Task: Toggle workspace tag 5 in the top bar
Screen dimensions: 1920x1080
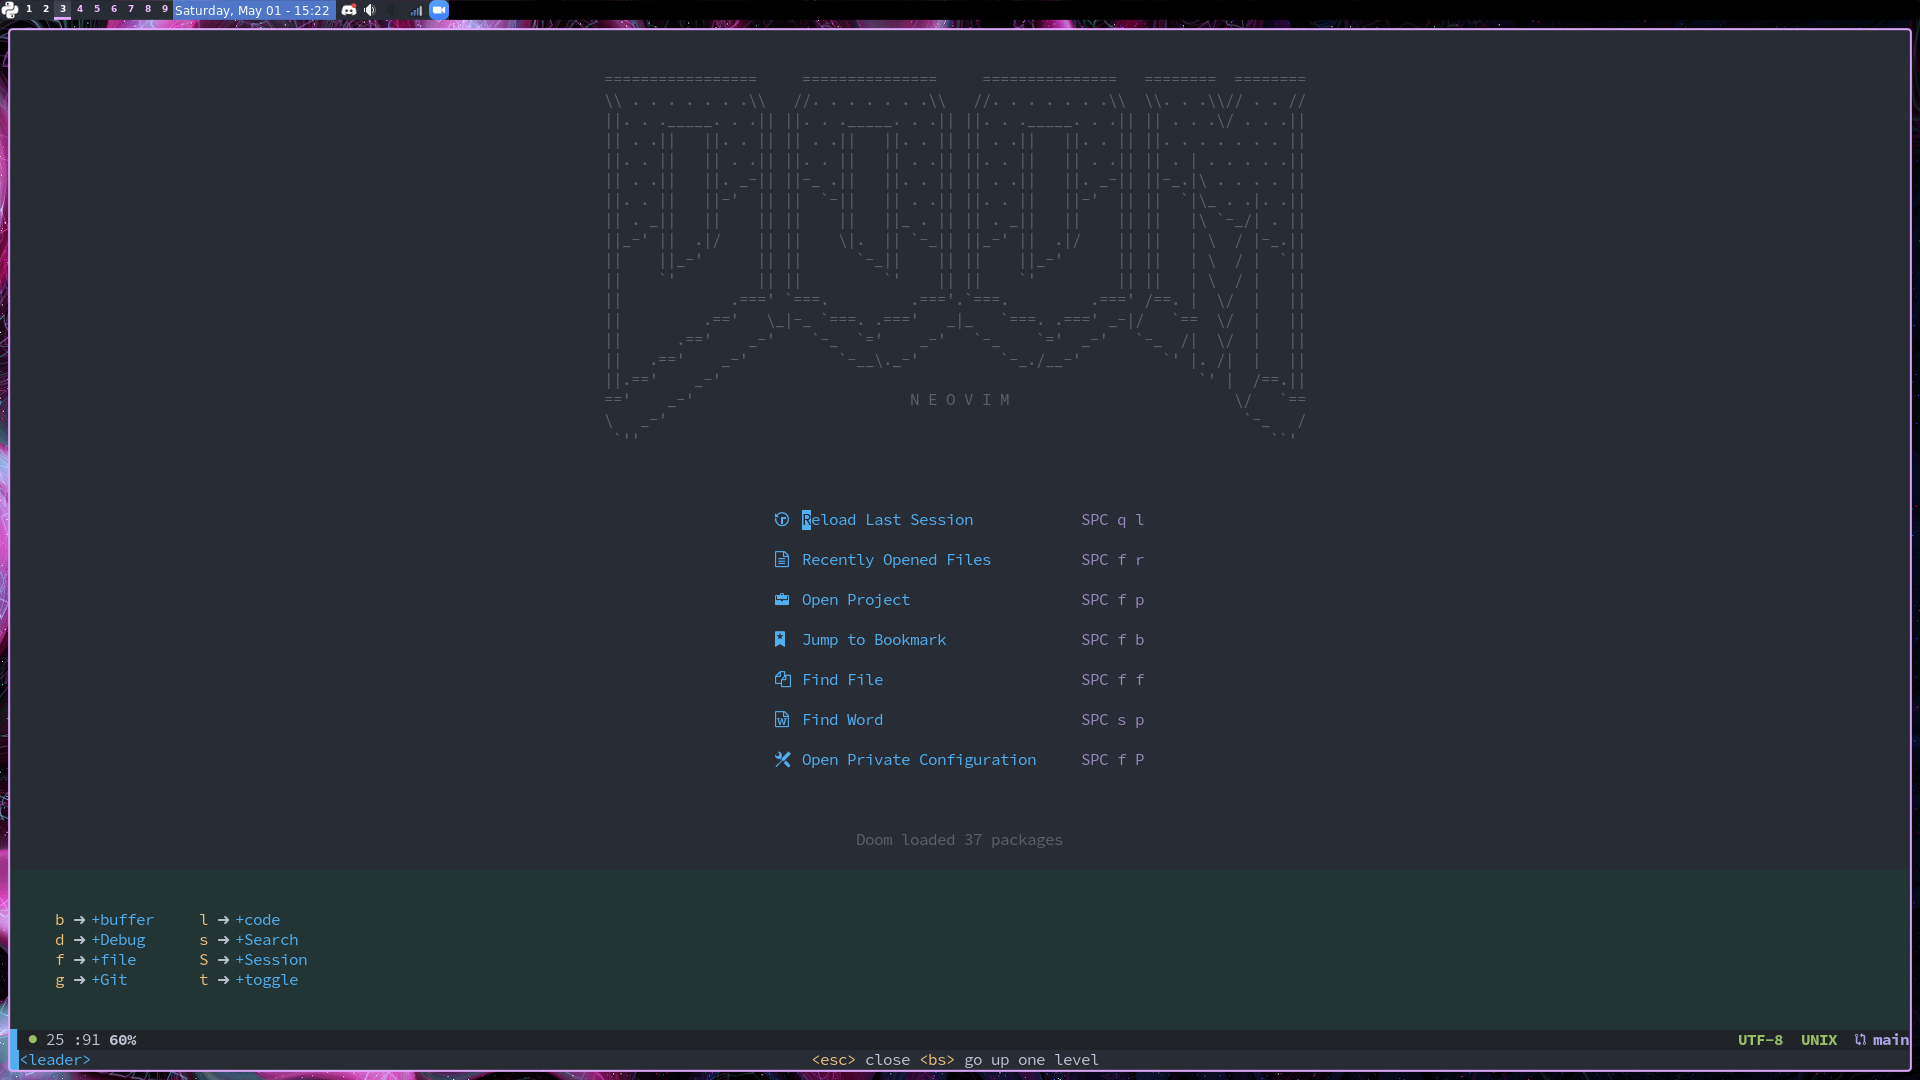Action: (x=96, y=9)
